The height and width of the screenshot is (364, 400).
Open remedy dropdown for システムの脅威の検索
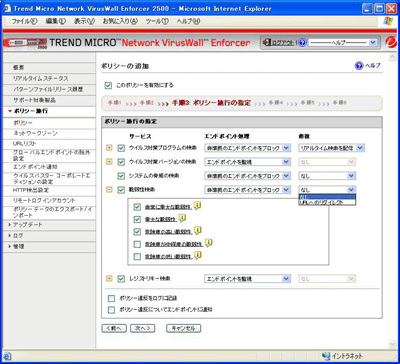click(x=327, y=176)
